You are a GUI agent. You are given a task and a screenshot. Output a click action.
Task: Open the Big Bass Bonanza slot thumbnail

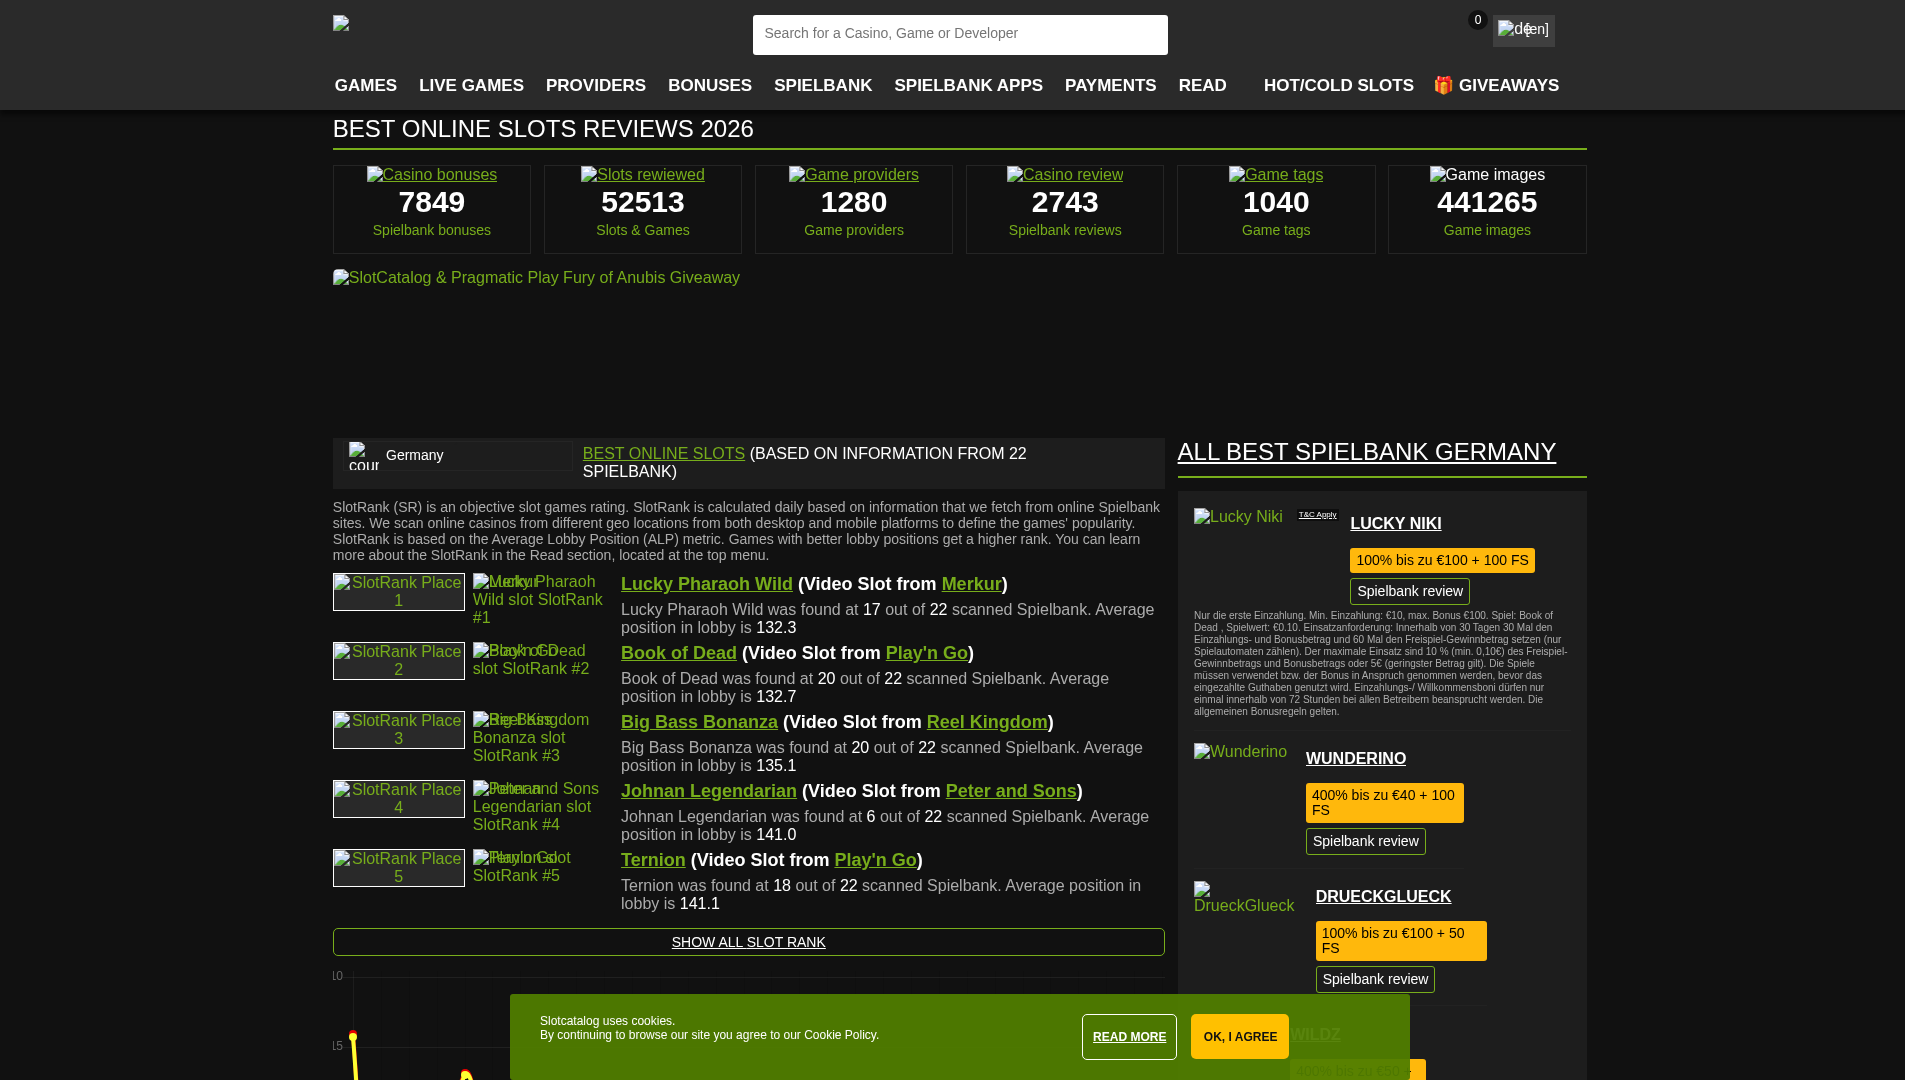(539, 738)
